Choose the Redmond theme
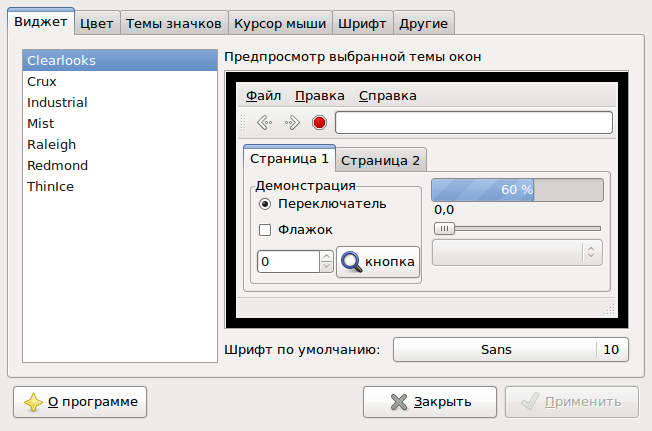This screenshot has height=431, width=652. point(58,165)
